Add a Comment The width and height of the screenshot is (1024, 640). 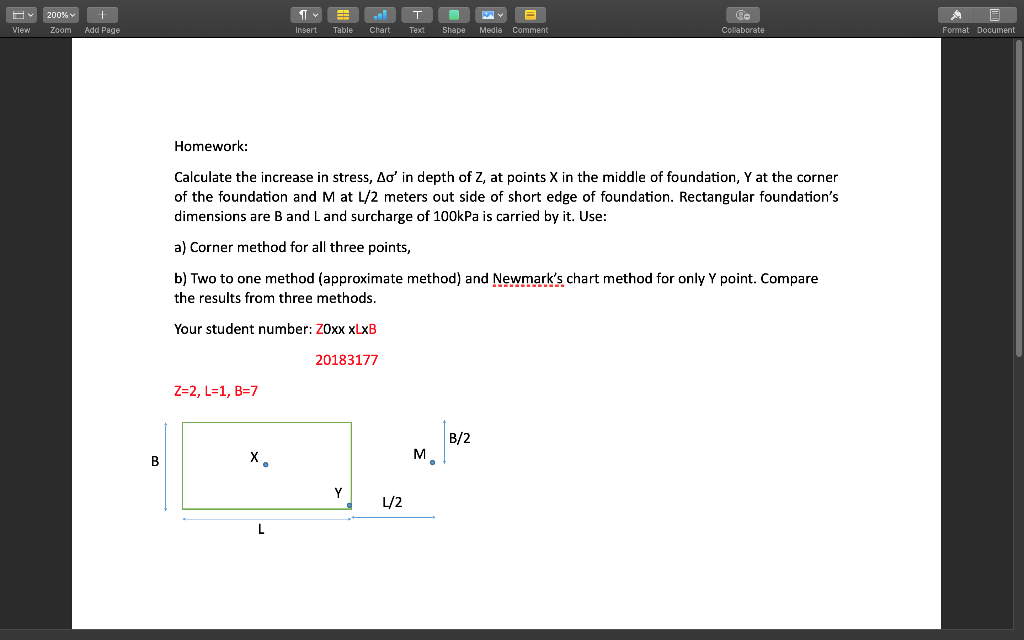[x=529, y=14]
